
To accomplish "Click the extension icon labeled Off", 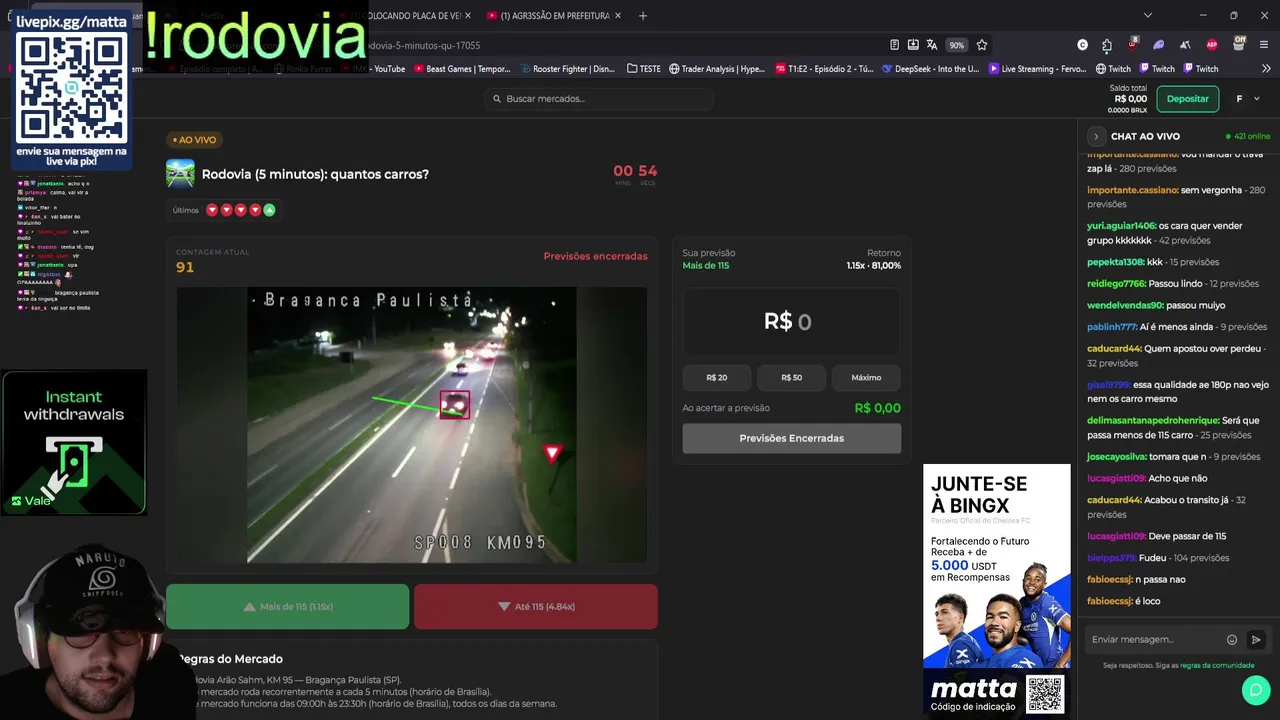I will (1239, 44).
